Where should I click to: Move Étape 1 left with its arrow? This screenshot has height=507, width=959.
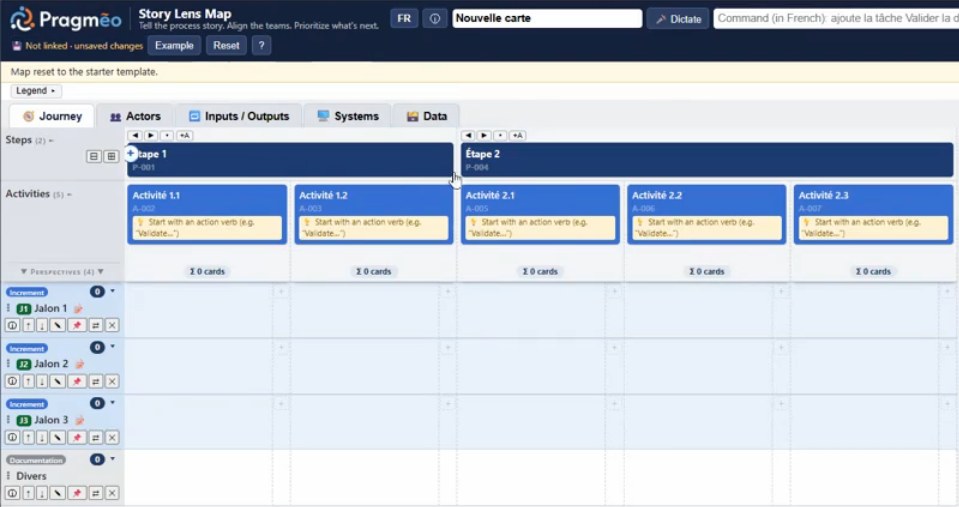(135, 135)
